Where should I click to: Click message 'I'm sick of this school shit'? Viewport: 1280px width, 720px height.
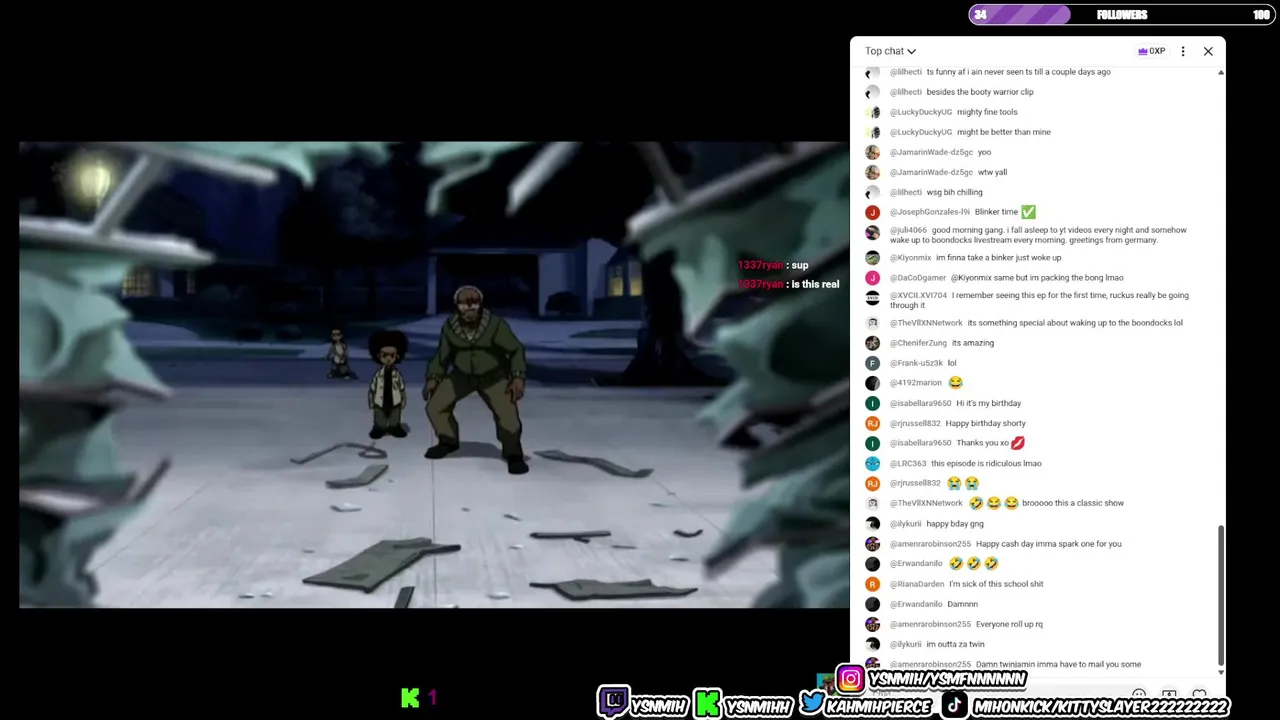996,584
